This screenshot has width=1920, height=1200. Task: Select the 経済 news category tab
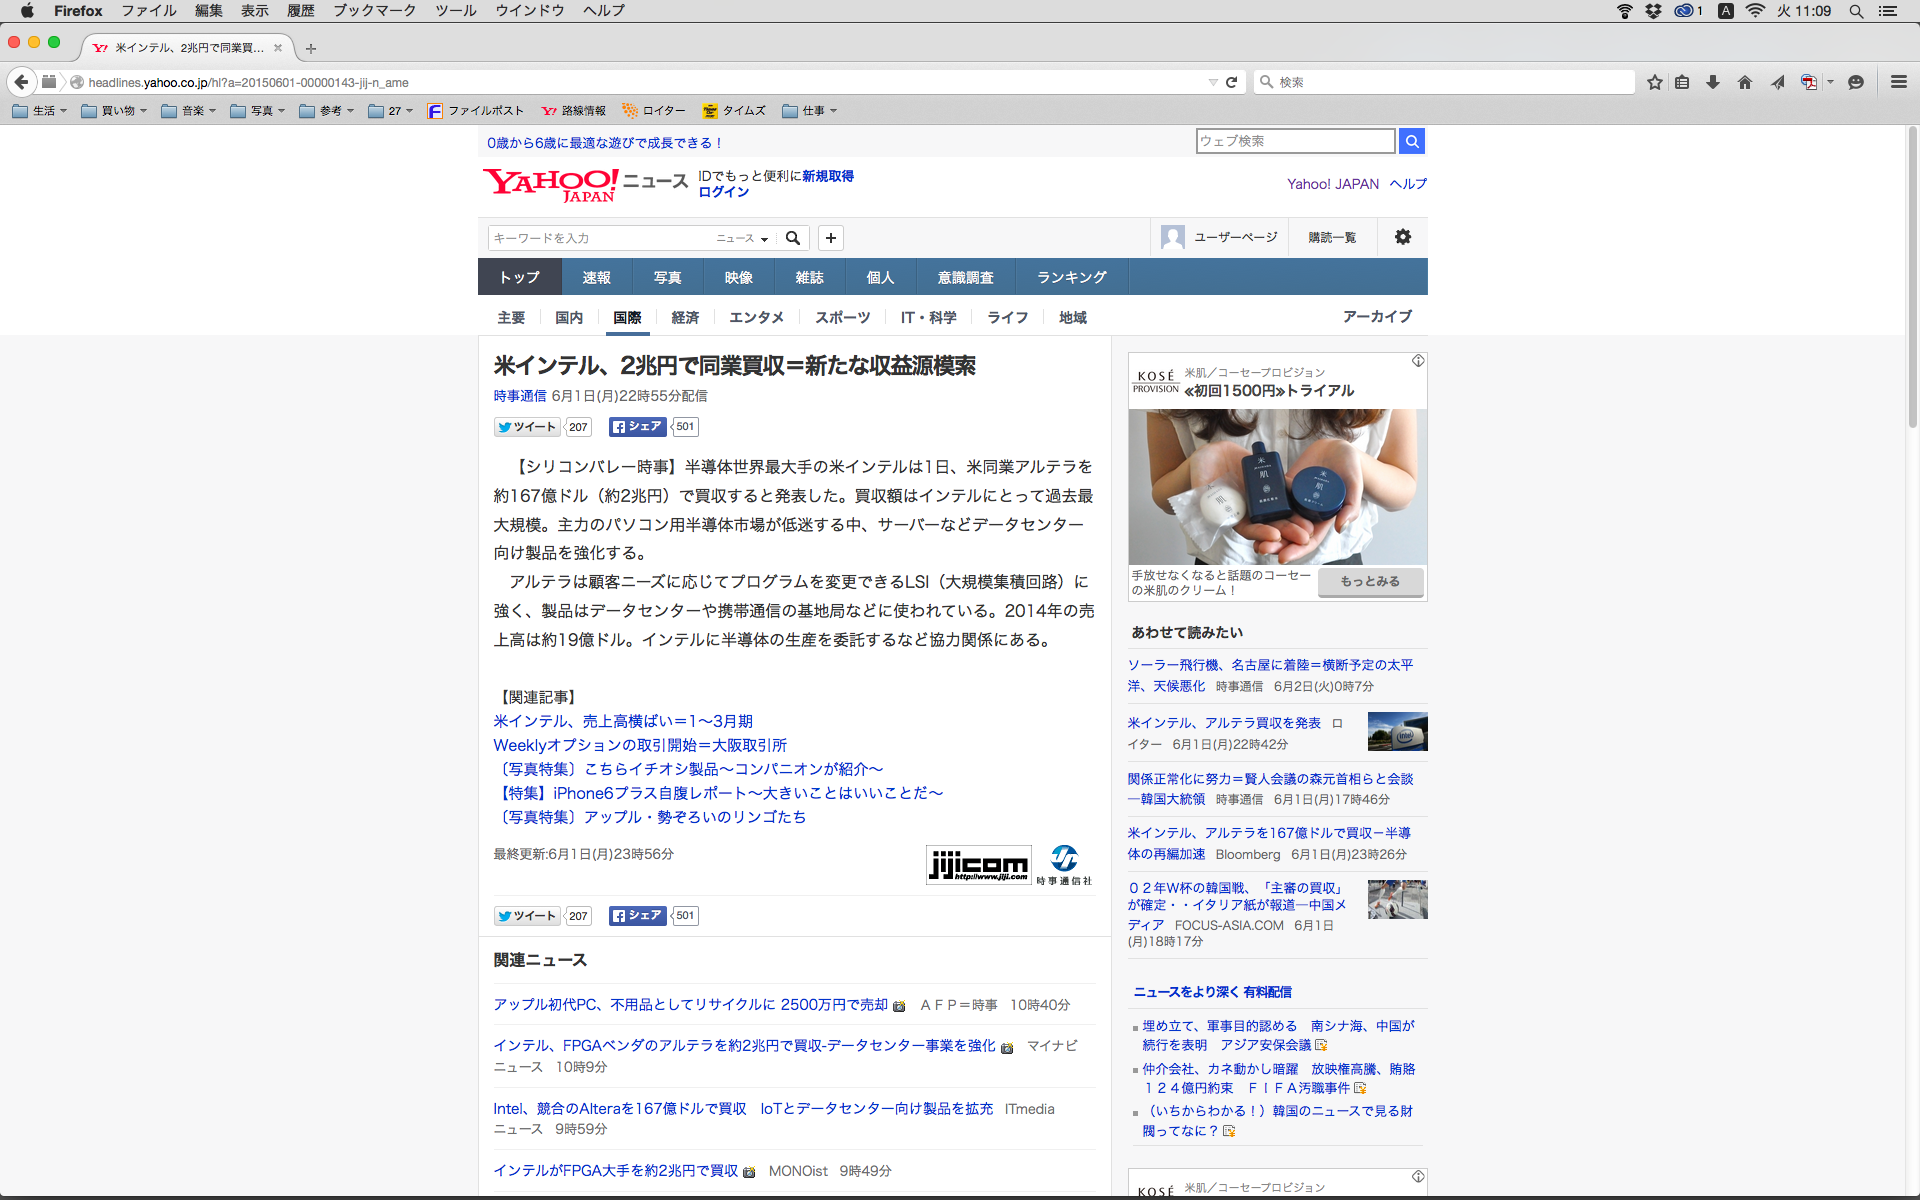click(685, 317)
